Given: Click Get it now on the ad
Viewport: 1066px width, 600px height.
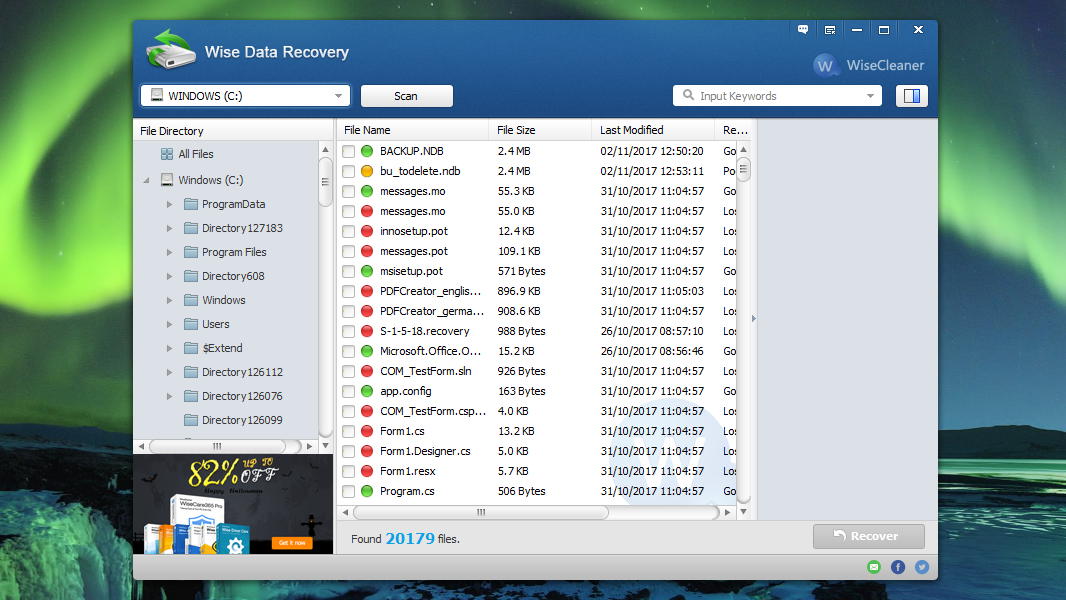Looking at the screenshot, I should coord(292,542).
